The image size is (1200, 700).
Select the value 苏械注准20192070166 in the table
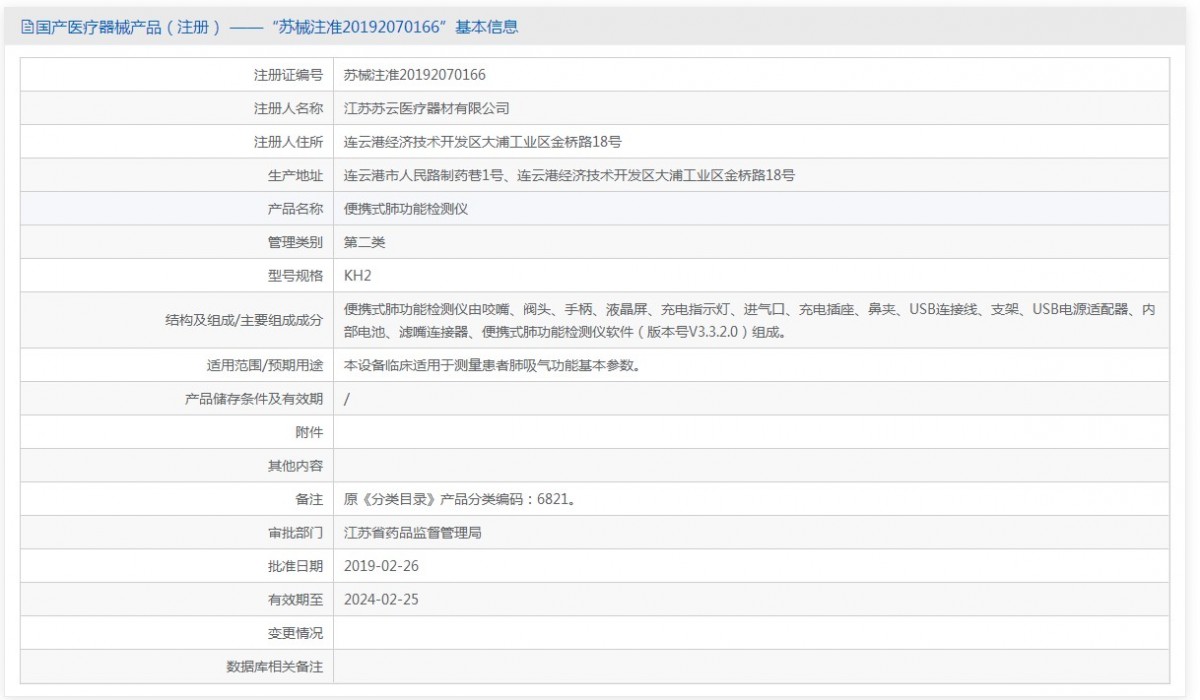click(414, 75)
